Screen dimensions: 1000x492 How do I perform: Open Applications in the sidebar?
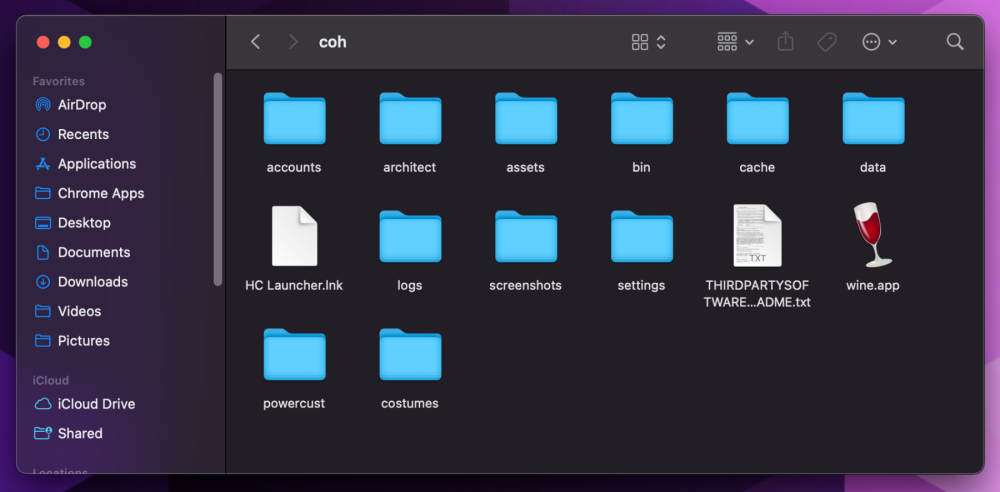click(x=96, y=164)
